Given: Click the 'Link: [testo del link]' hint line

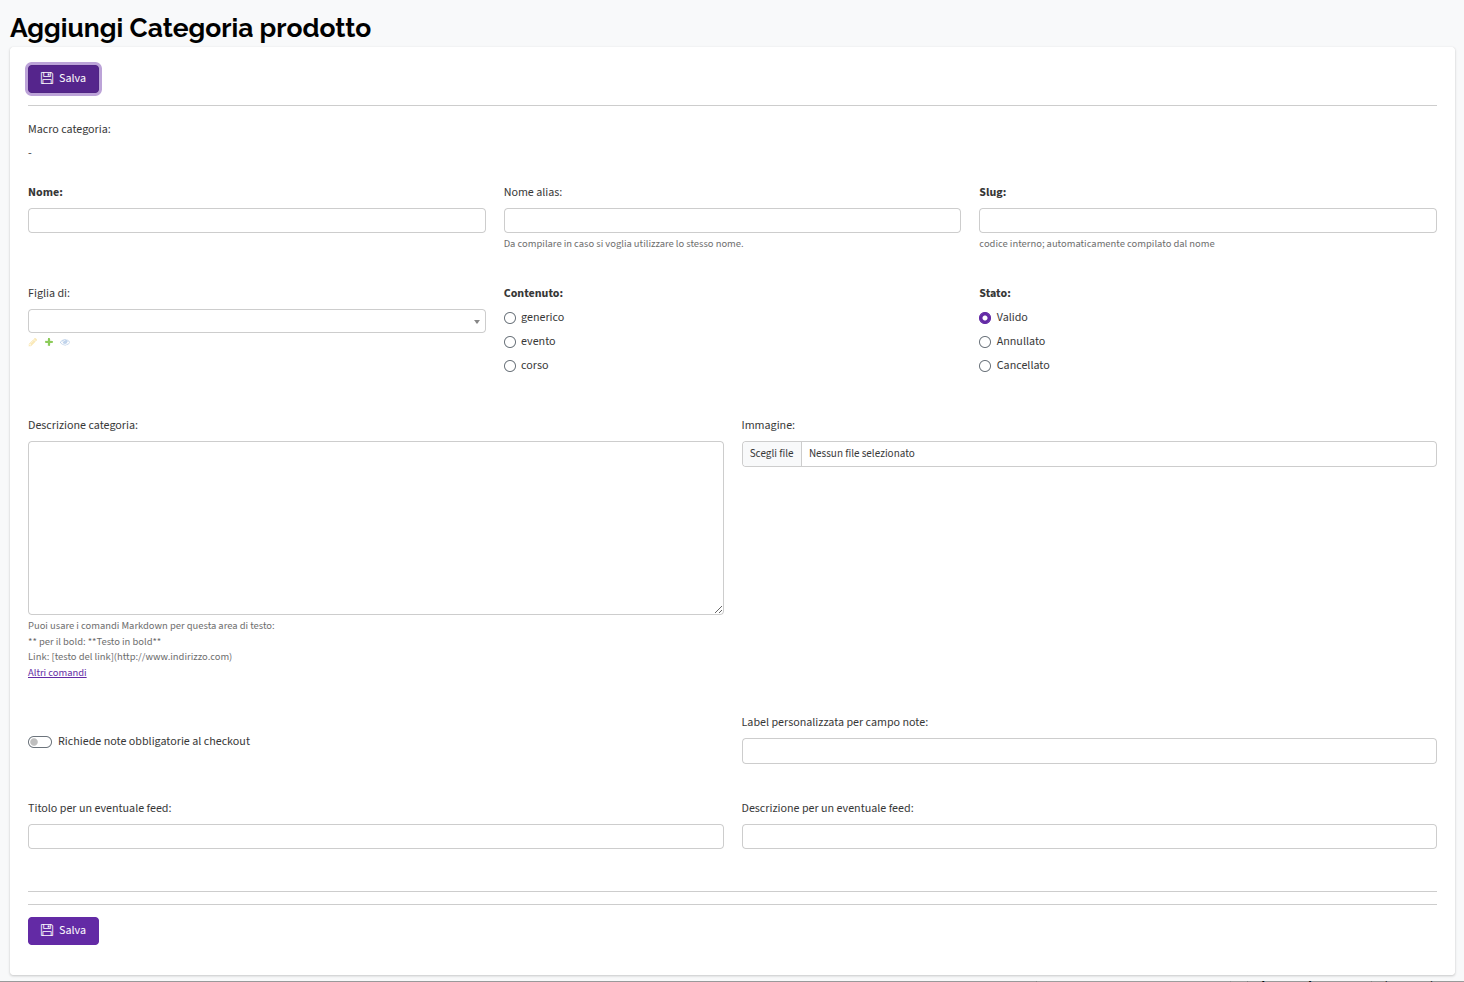Looking at the screenshot, I should coord(130,657).
